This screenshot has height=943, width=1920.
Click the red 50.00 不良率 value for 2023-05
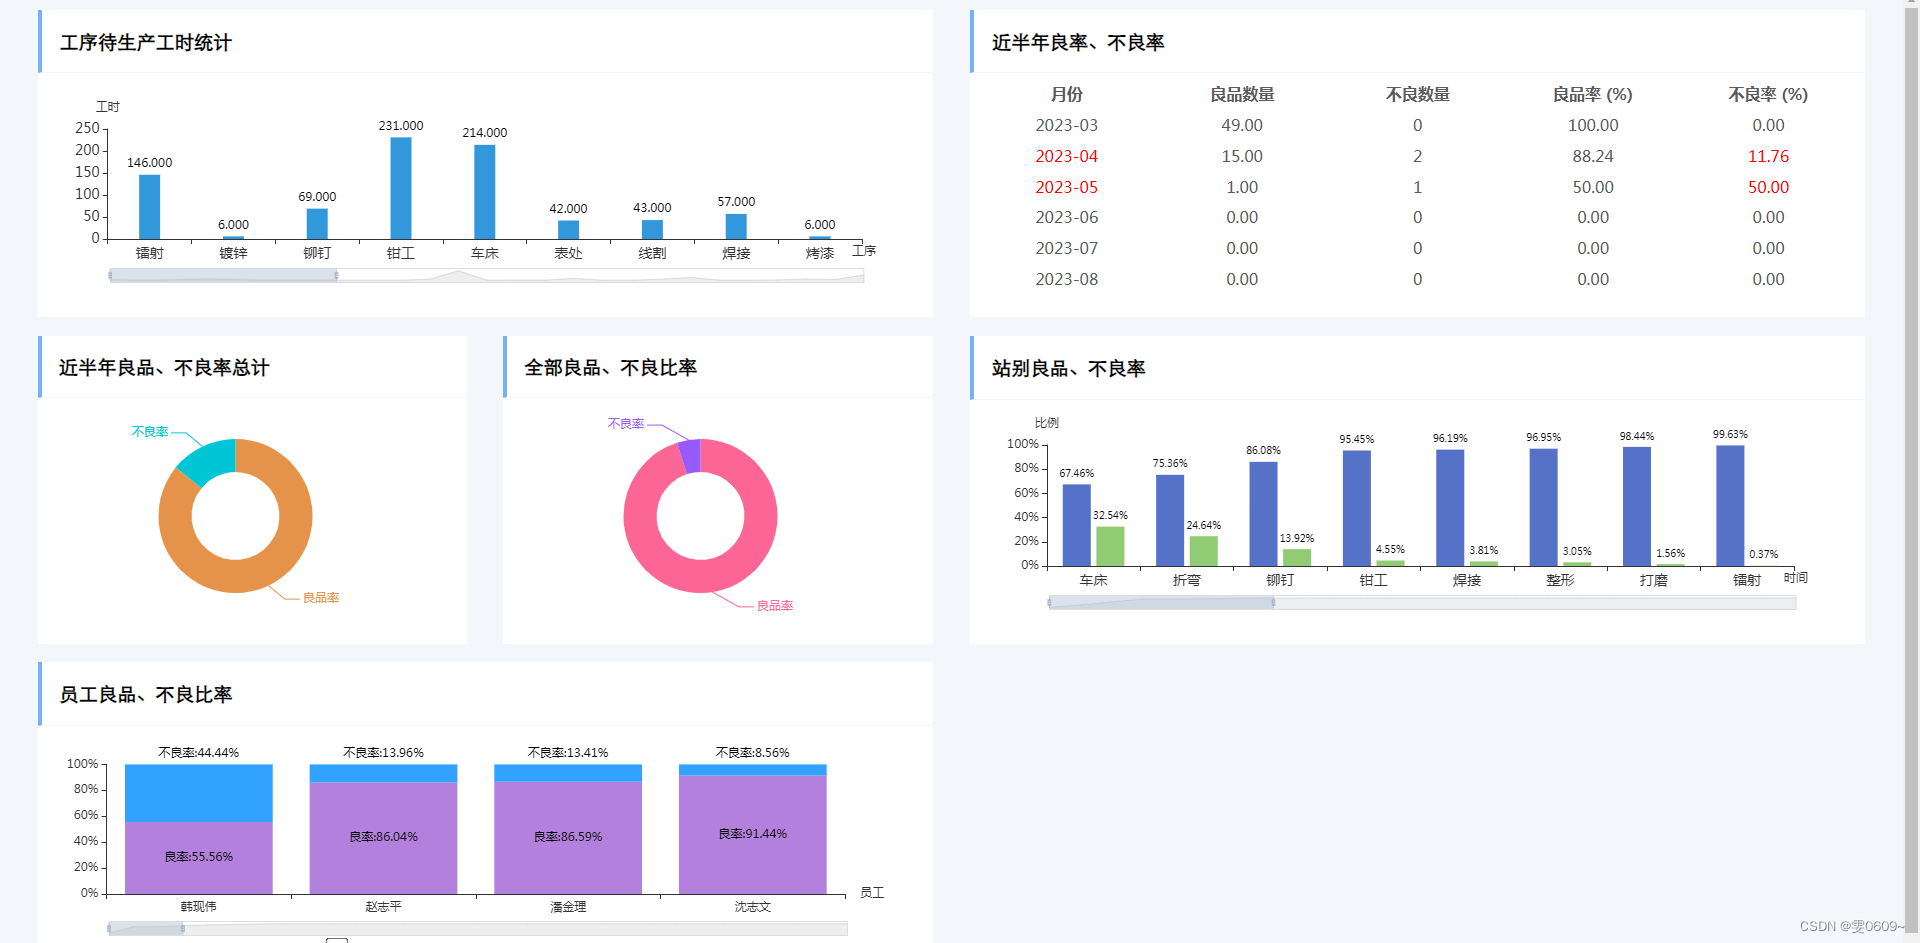click(1768, 187)
